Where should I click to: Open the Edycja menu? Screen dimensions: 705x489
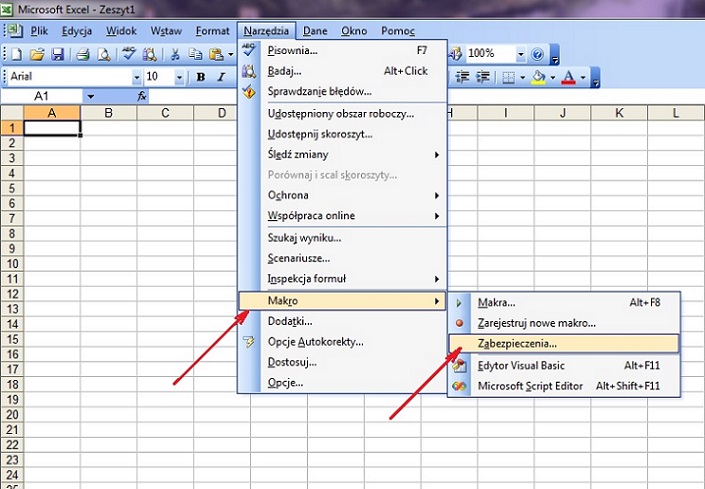click(77, 31)
